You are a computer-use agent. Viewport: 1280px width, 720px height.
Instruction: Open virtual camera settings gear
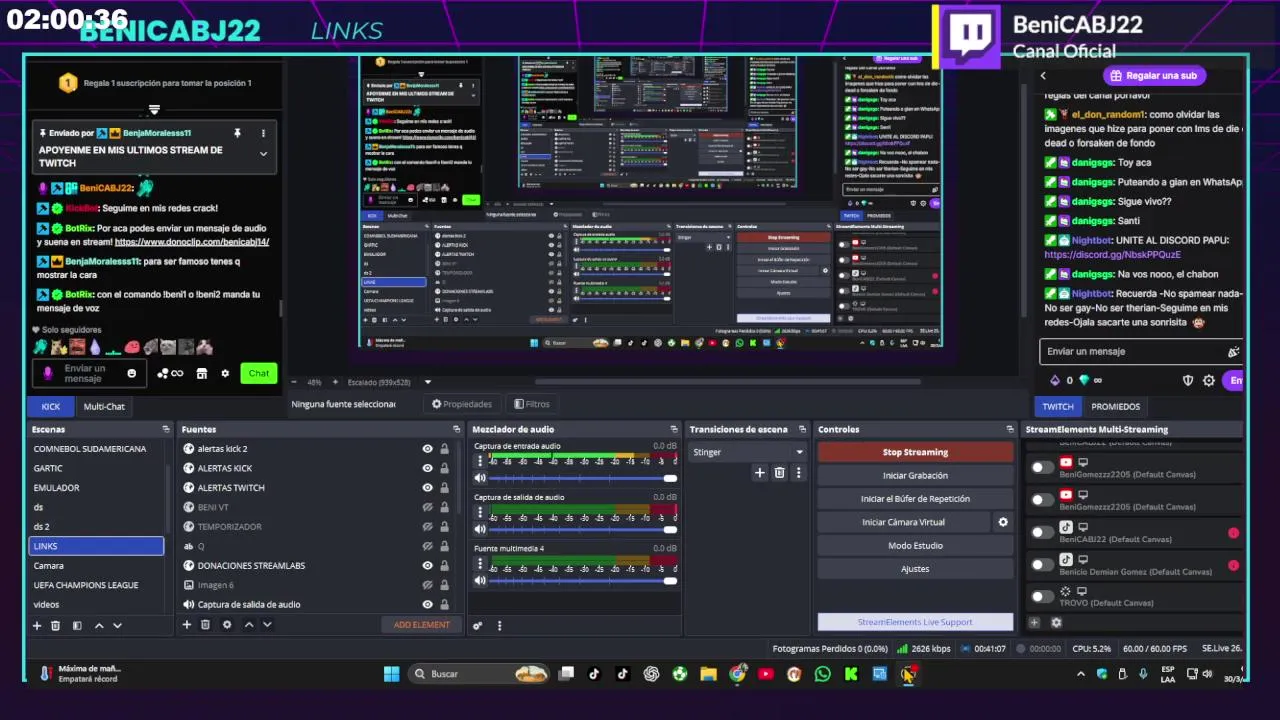tap(1003, 522)
